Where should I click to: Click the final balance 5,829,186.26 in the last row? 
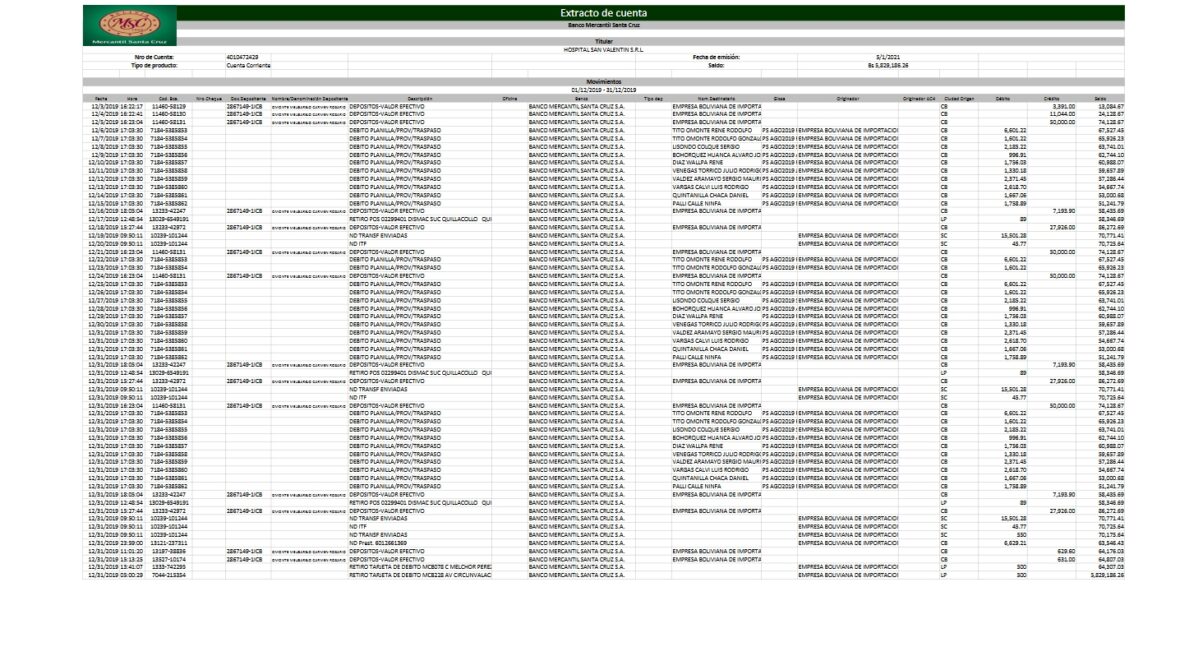pos(1107,575)
